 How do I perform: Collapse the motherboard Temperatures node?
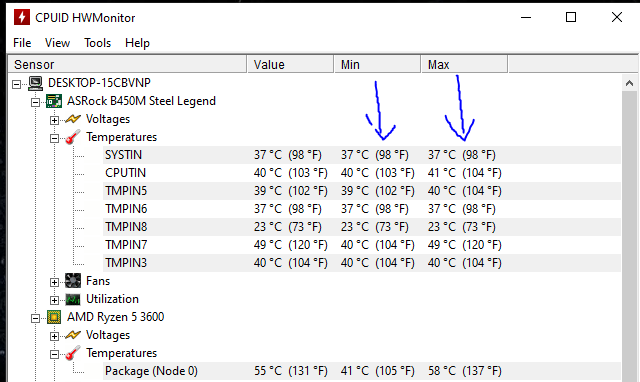click(54, 138)
